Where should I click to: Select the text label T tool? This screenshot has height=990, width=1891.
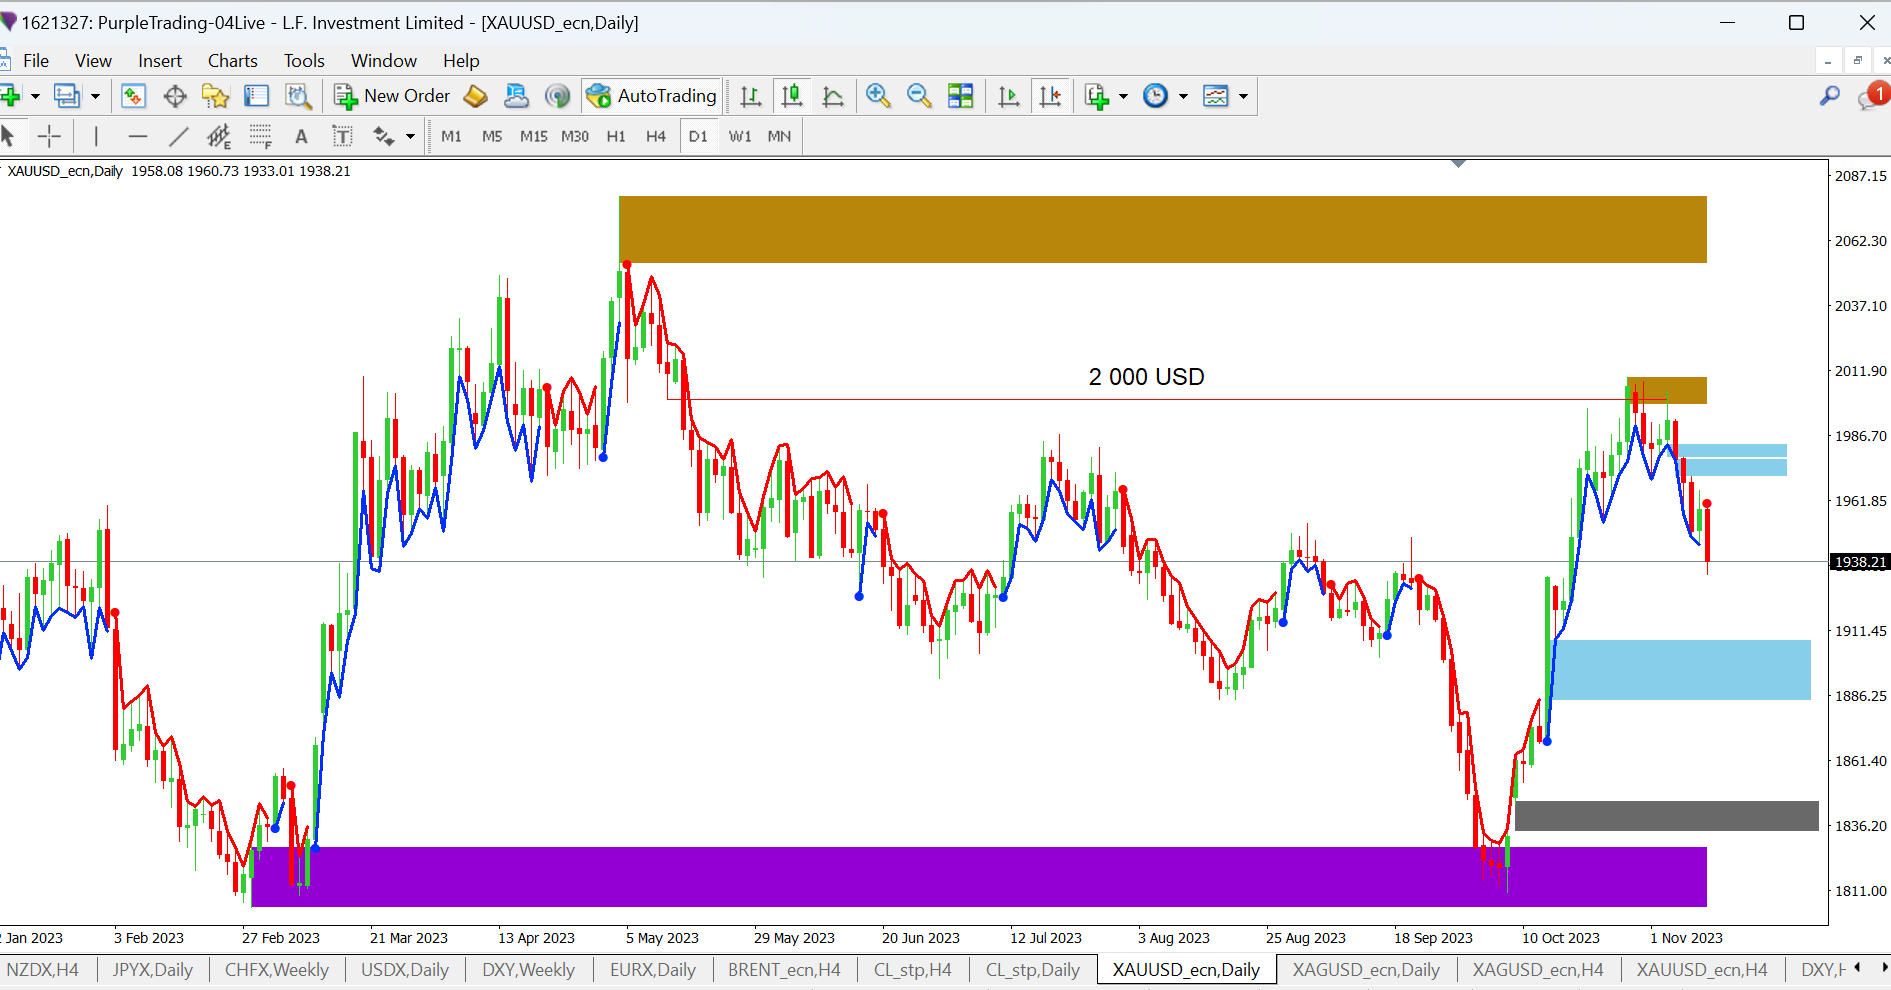[342, 136]
